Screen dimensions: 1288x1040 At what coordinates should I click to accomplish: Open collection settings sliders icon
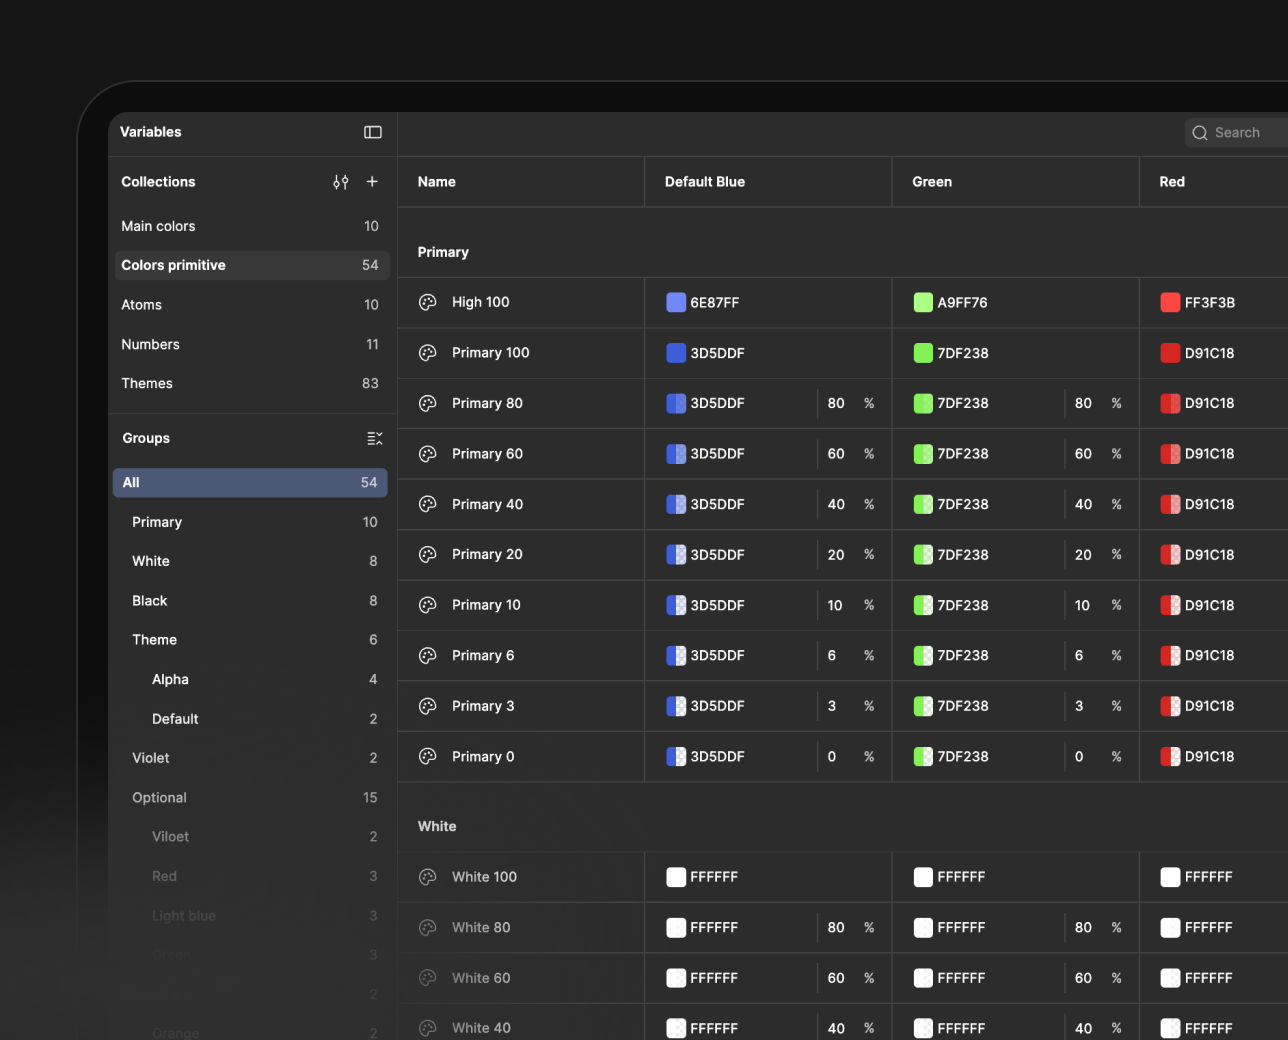(x=341, y=182)
